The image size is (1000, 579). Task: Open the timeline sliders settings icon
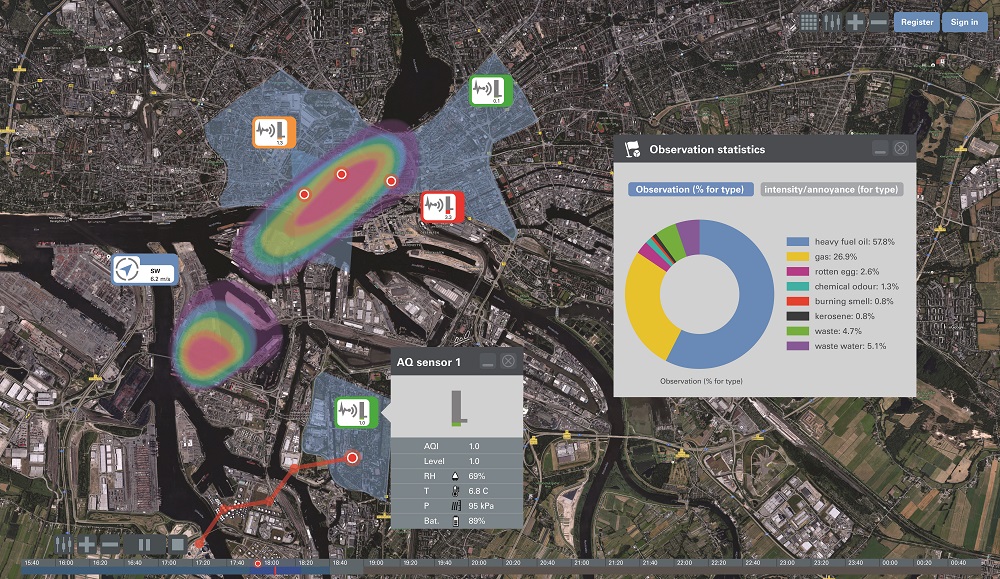coord(64,545)
